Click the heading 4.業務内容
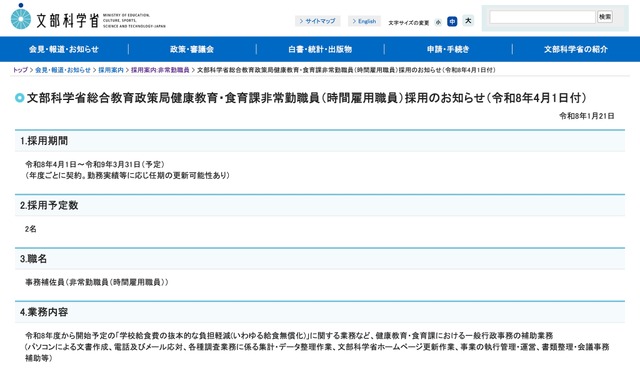 (x=44, y=312)
